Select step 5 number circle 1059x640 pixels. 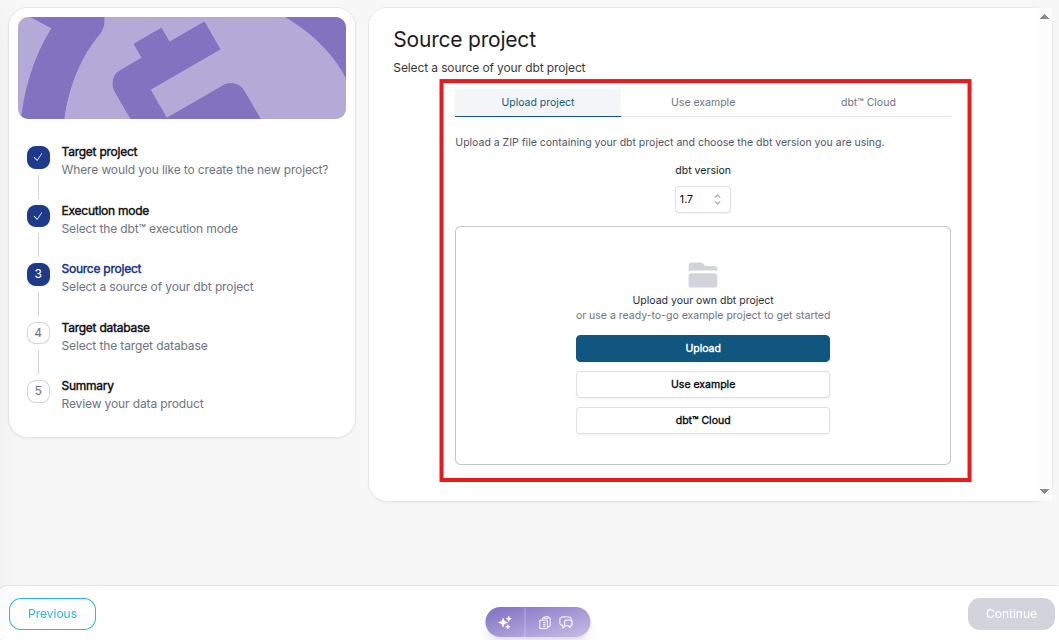pos(38,391)
